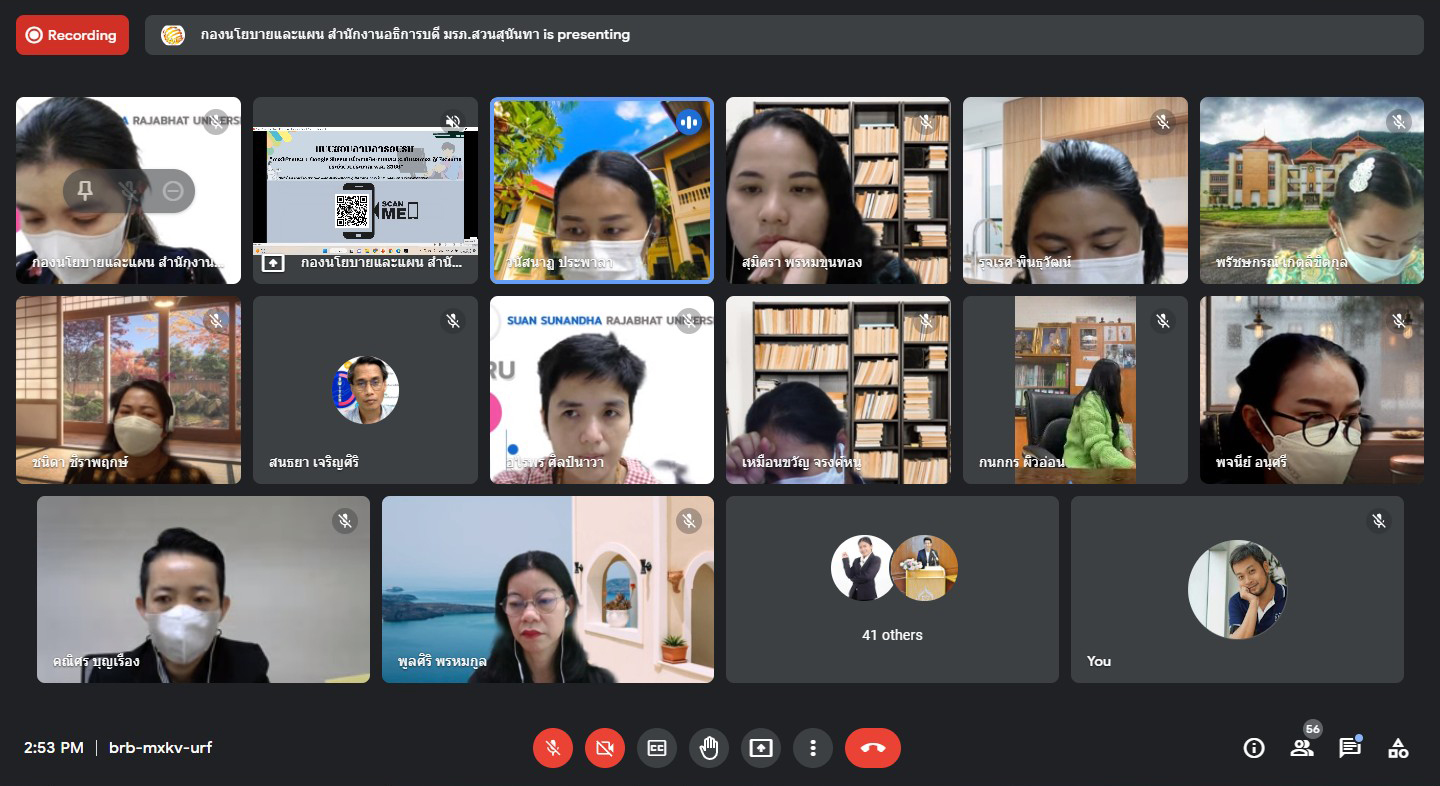Screen dimensions: 1440x786
Task: Toggle closed captions CC button
Action: pos(657,748)
